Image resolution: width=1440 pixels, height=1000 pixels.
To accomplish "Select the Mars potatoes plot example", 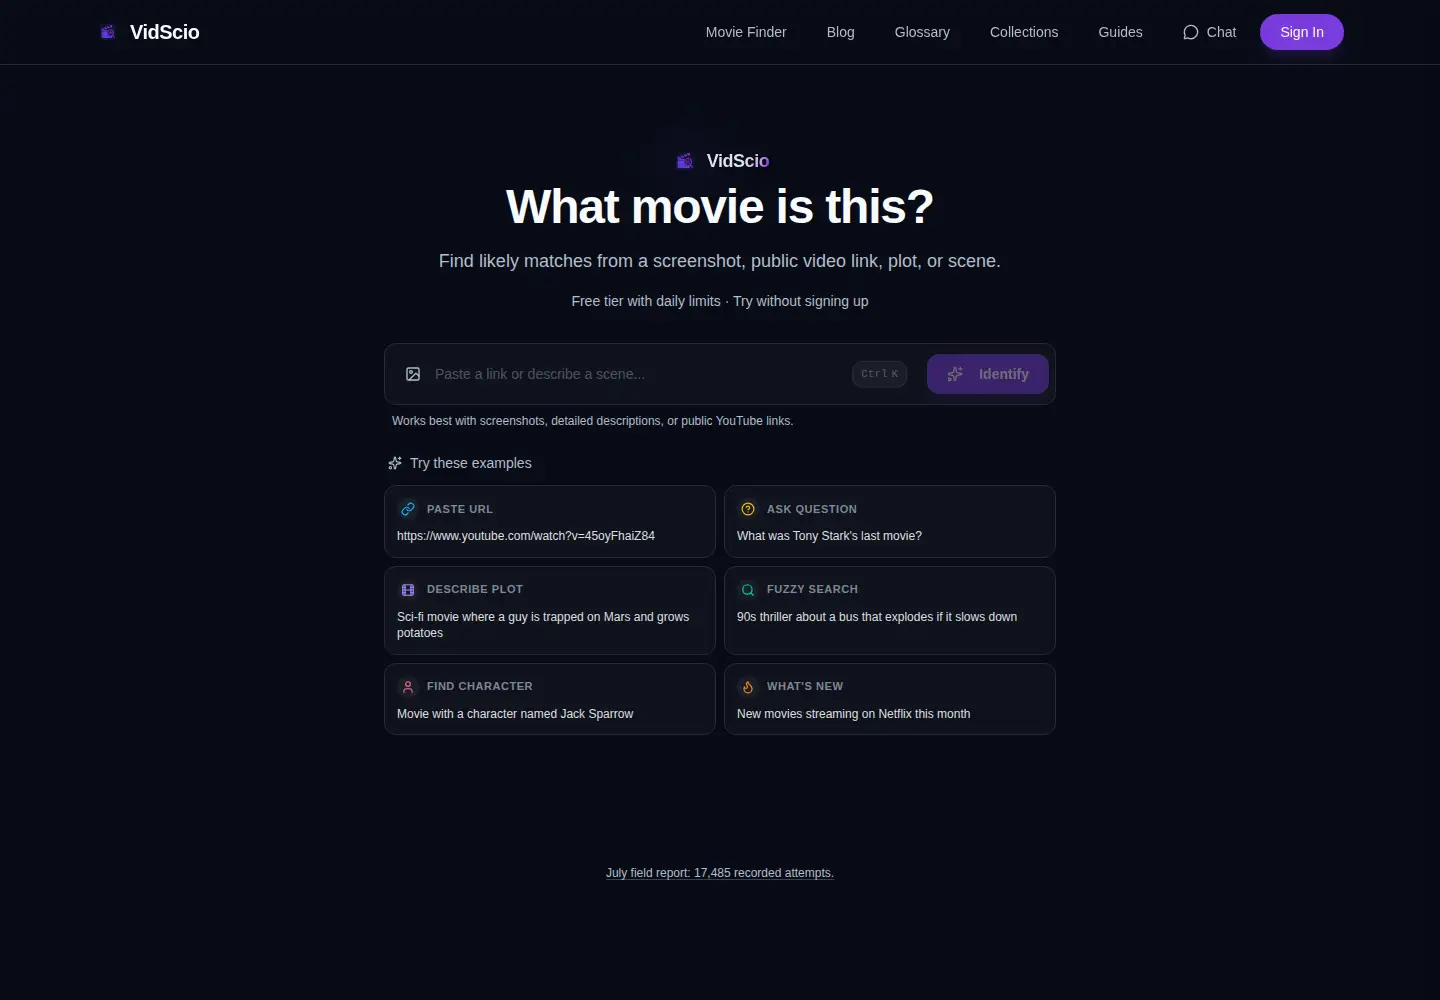I will click(x=550, y=611).
